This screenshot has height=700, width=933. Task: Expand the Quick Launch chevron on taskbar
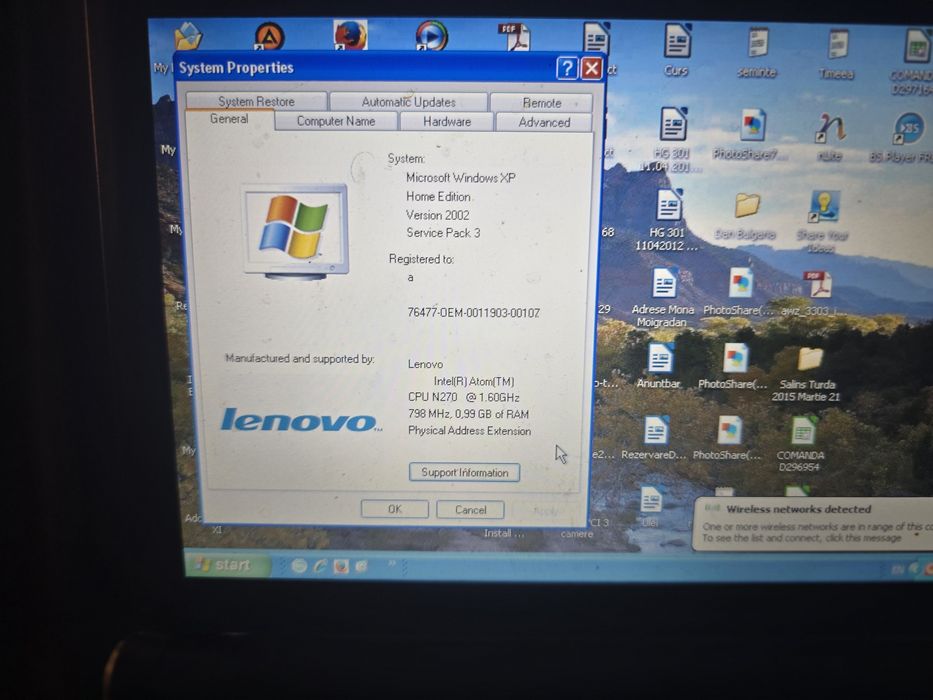[x=392, y=563]
